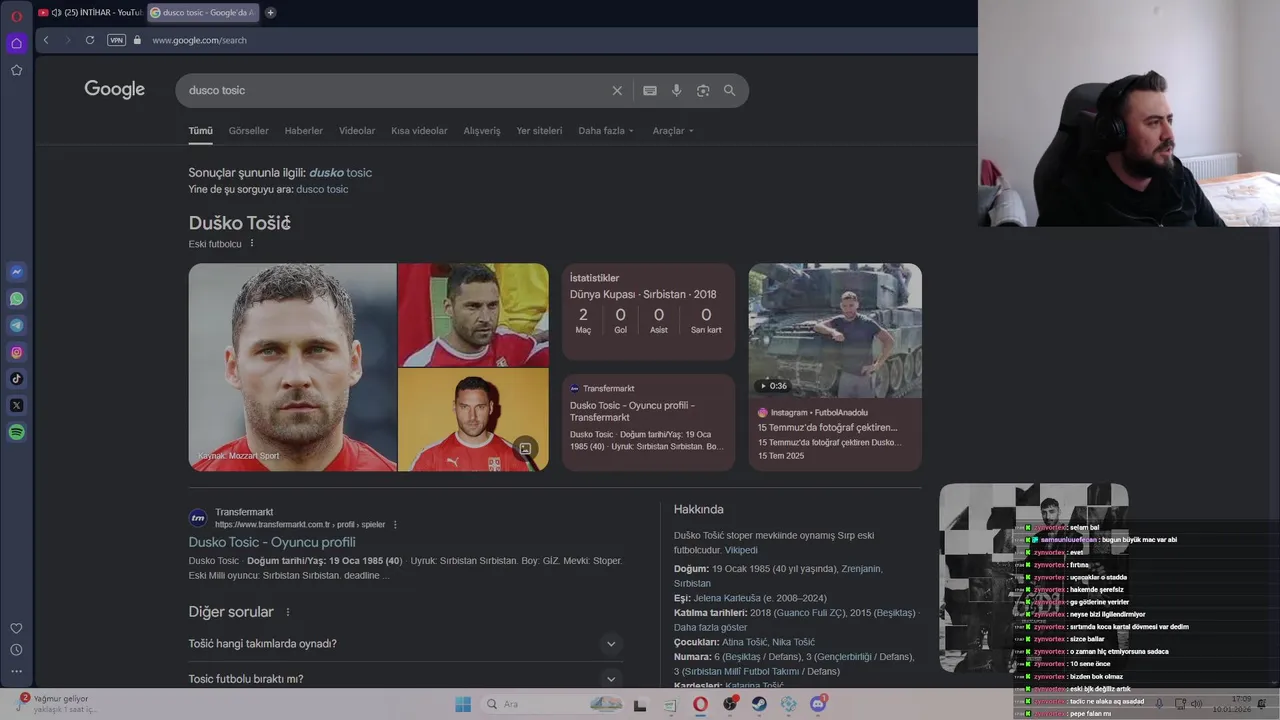This screenshot has width=1280, height=720.
Task: Open Instagram in the sidebar
Action: tap(16, 352)
